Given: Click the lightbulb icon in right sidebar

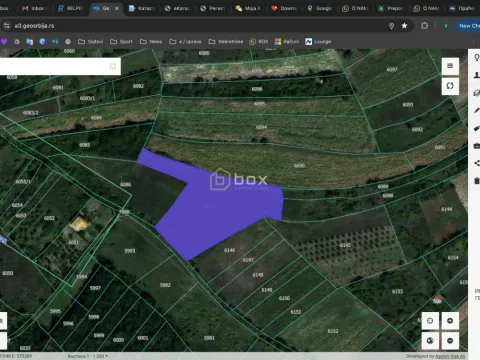Looking at the screenshot, I should pyautogui.click(x=477, y=57).
